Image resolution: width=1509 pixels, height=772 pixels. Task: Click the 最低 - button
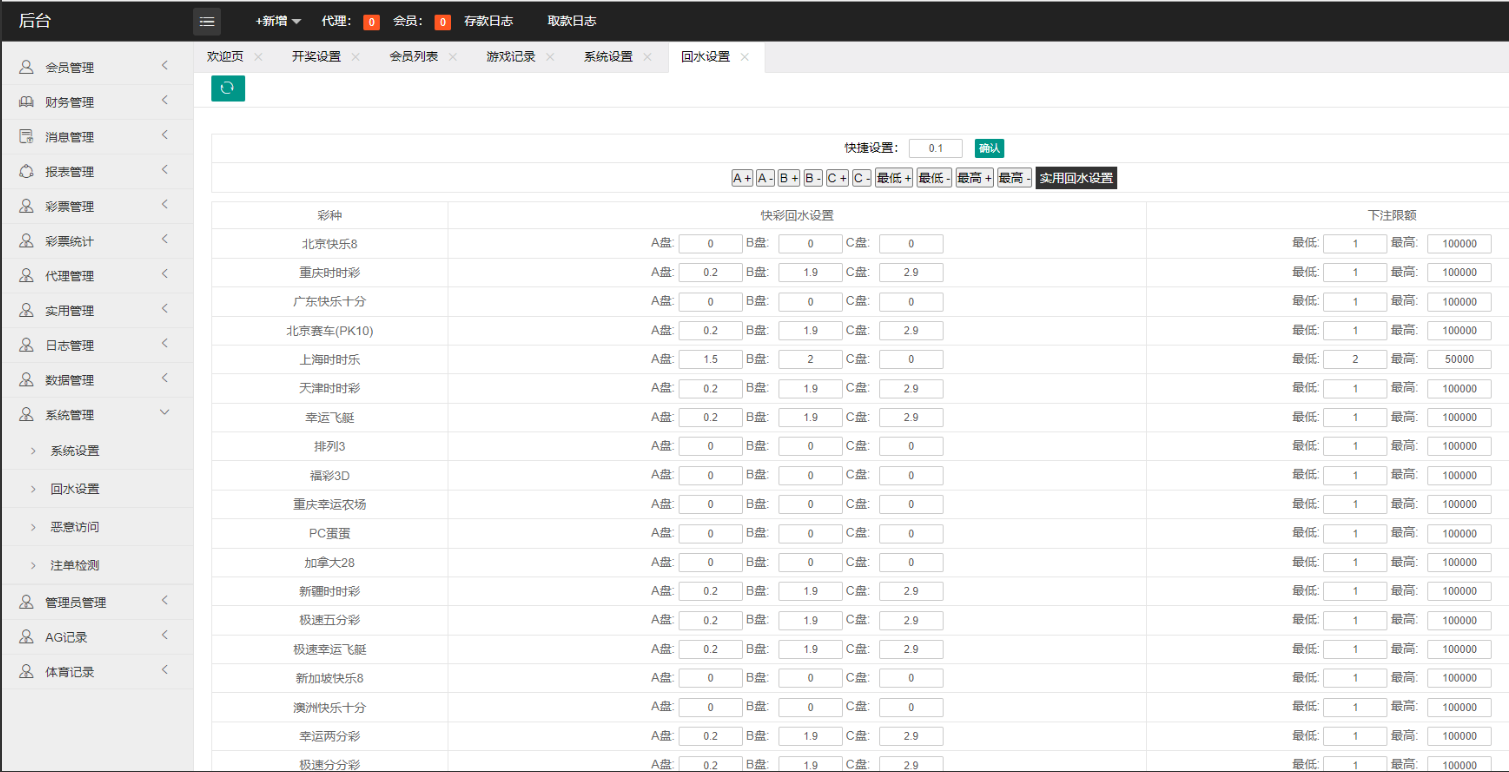(934, 178)
